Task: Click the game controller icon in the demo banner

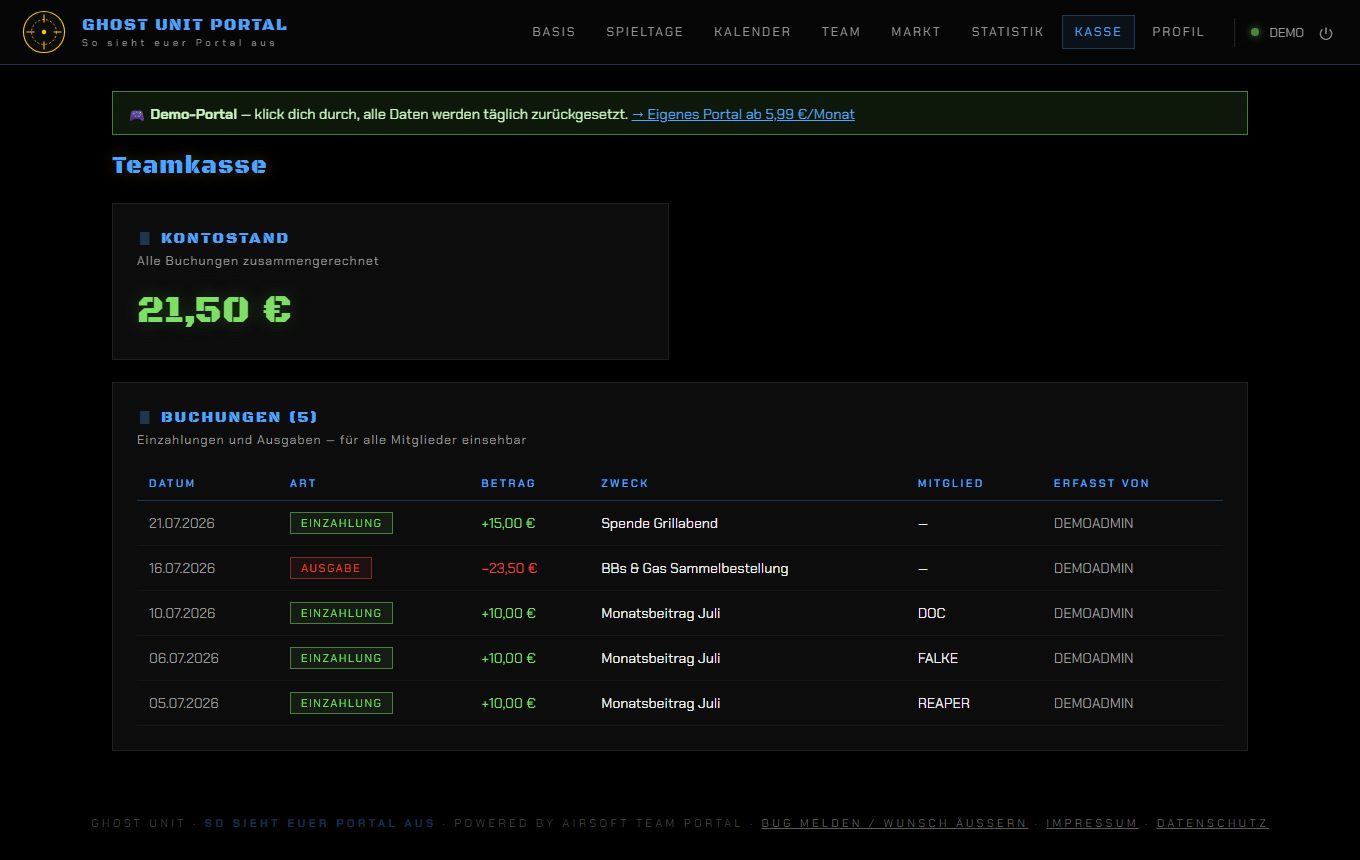Action: click(137, 114)
